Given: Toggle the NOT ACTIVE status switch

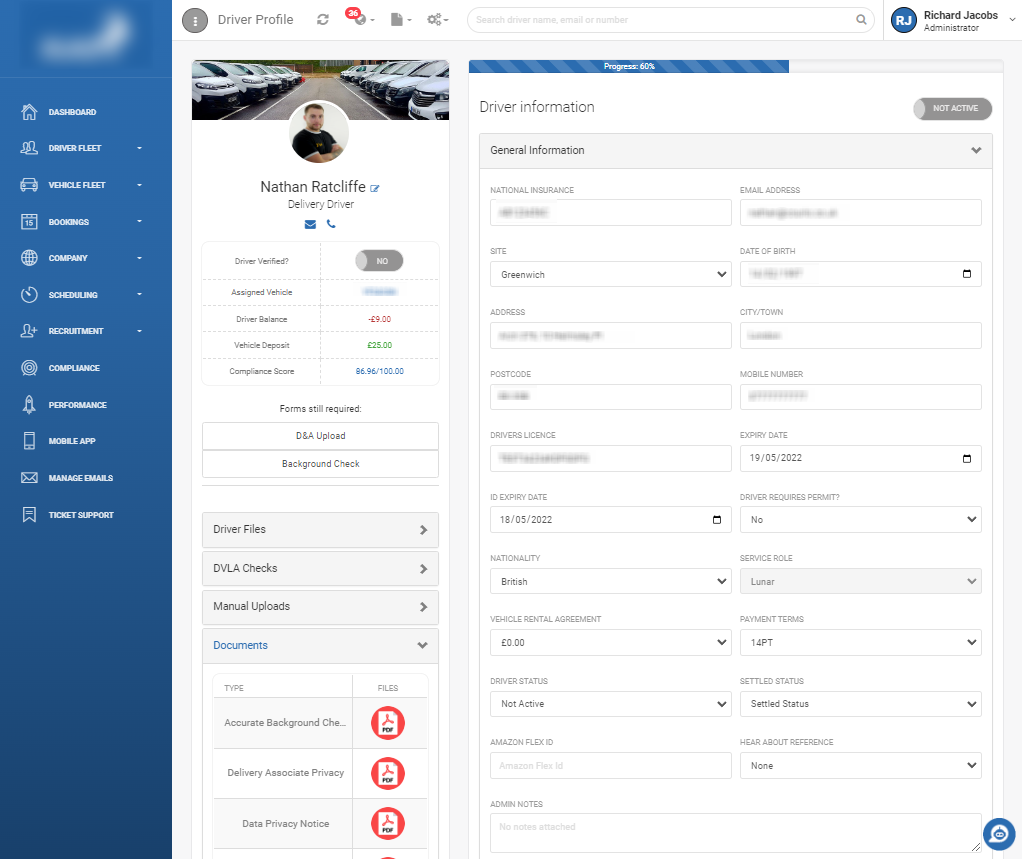Looking at the screenshot, I should (951, 108).
